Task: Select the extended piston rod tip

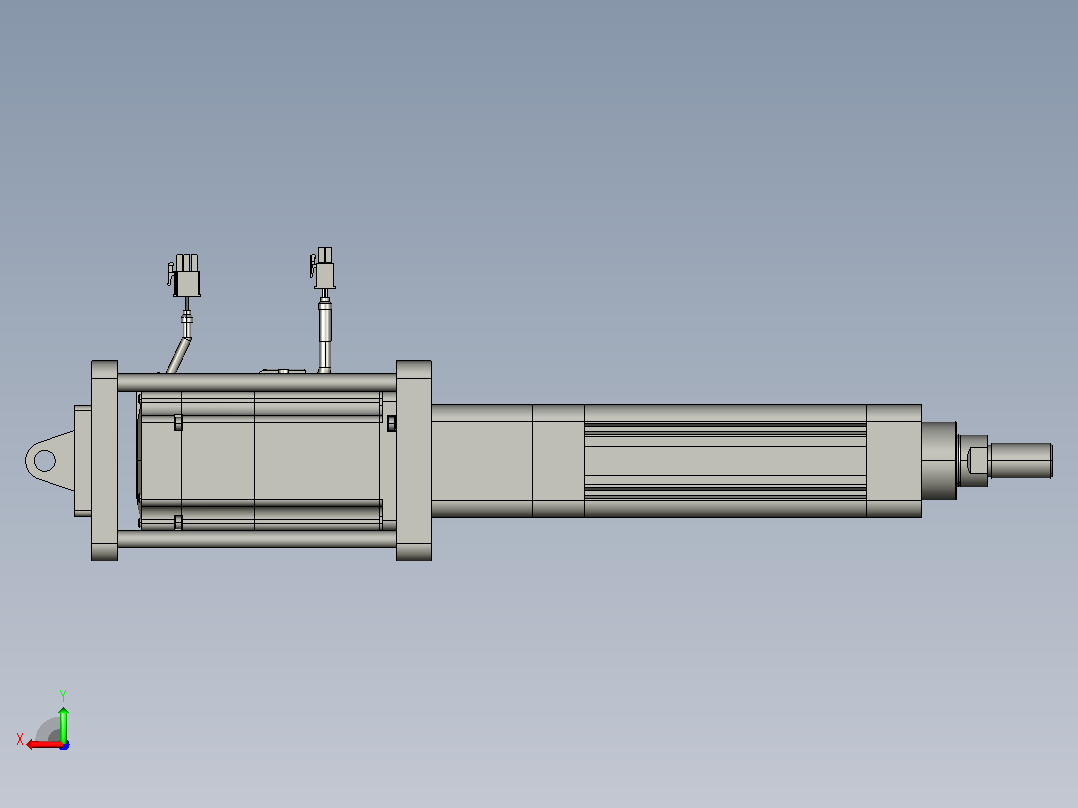Action: [x=1021, y=461]
